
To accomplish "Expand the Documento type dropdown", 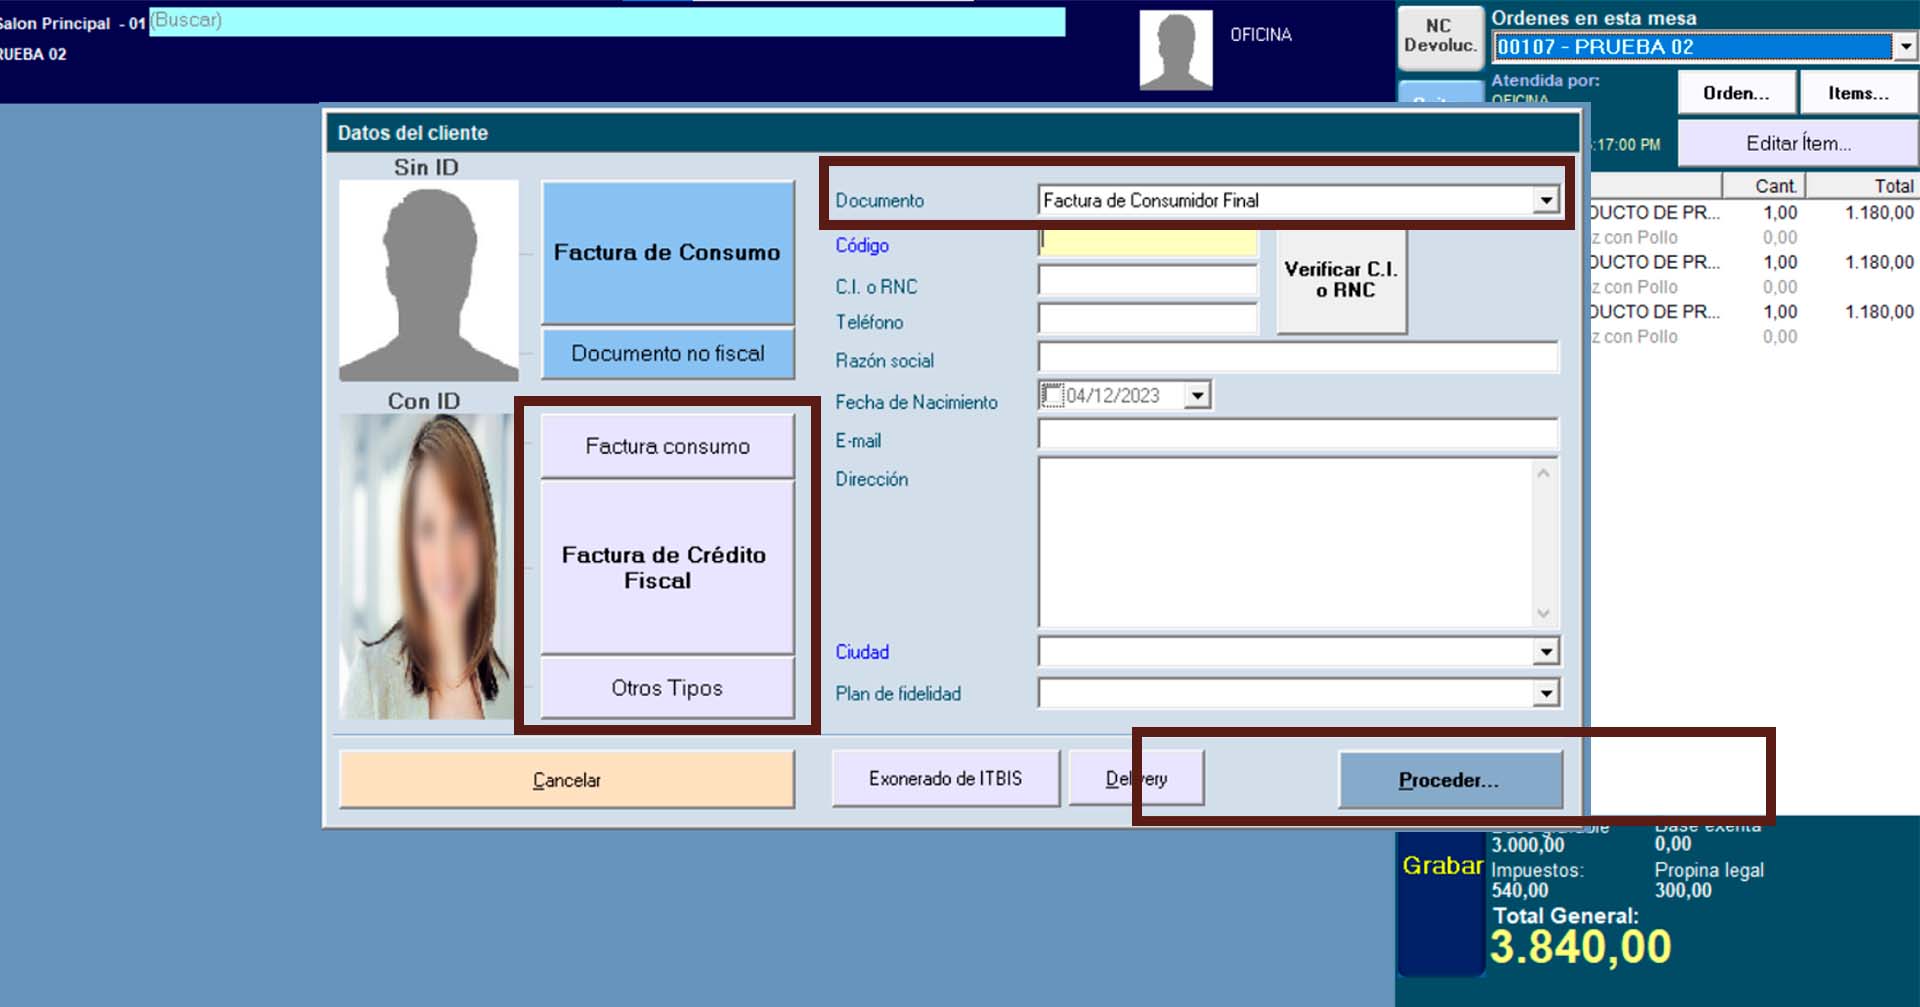I will (1546, 200).
